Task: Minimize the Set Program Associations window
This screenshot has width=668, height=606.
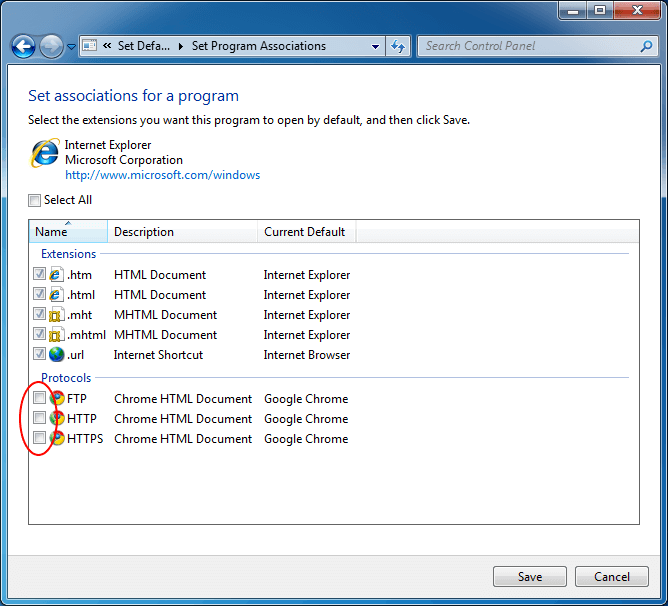Action: (573, 10)
